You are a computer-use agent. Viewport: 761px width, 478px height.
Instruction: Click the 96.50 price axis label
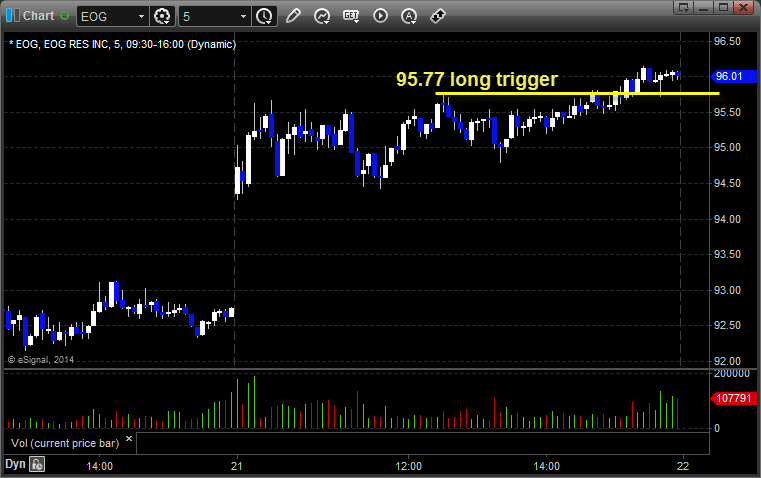point(727,41)
